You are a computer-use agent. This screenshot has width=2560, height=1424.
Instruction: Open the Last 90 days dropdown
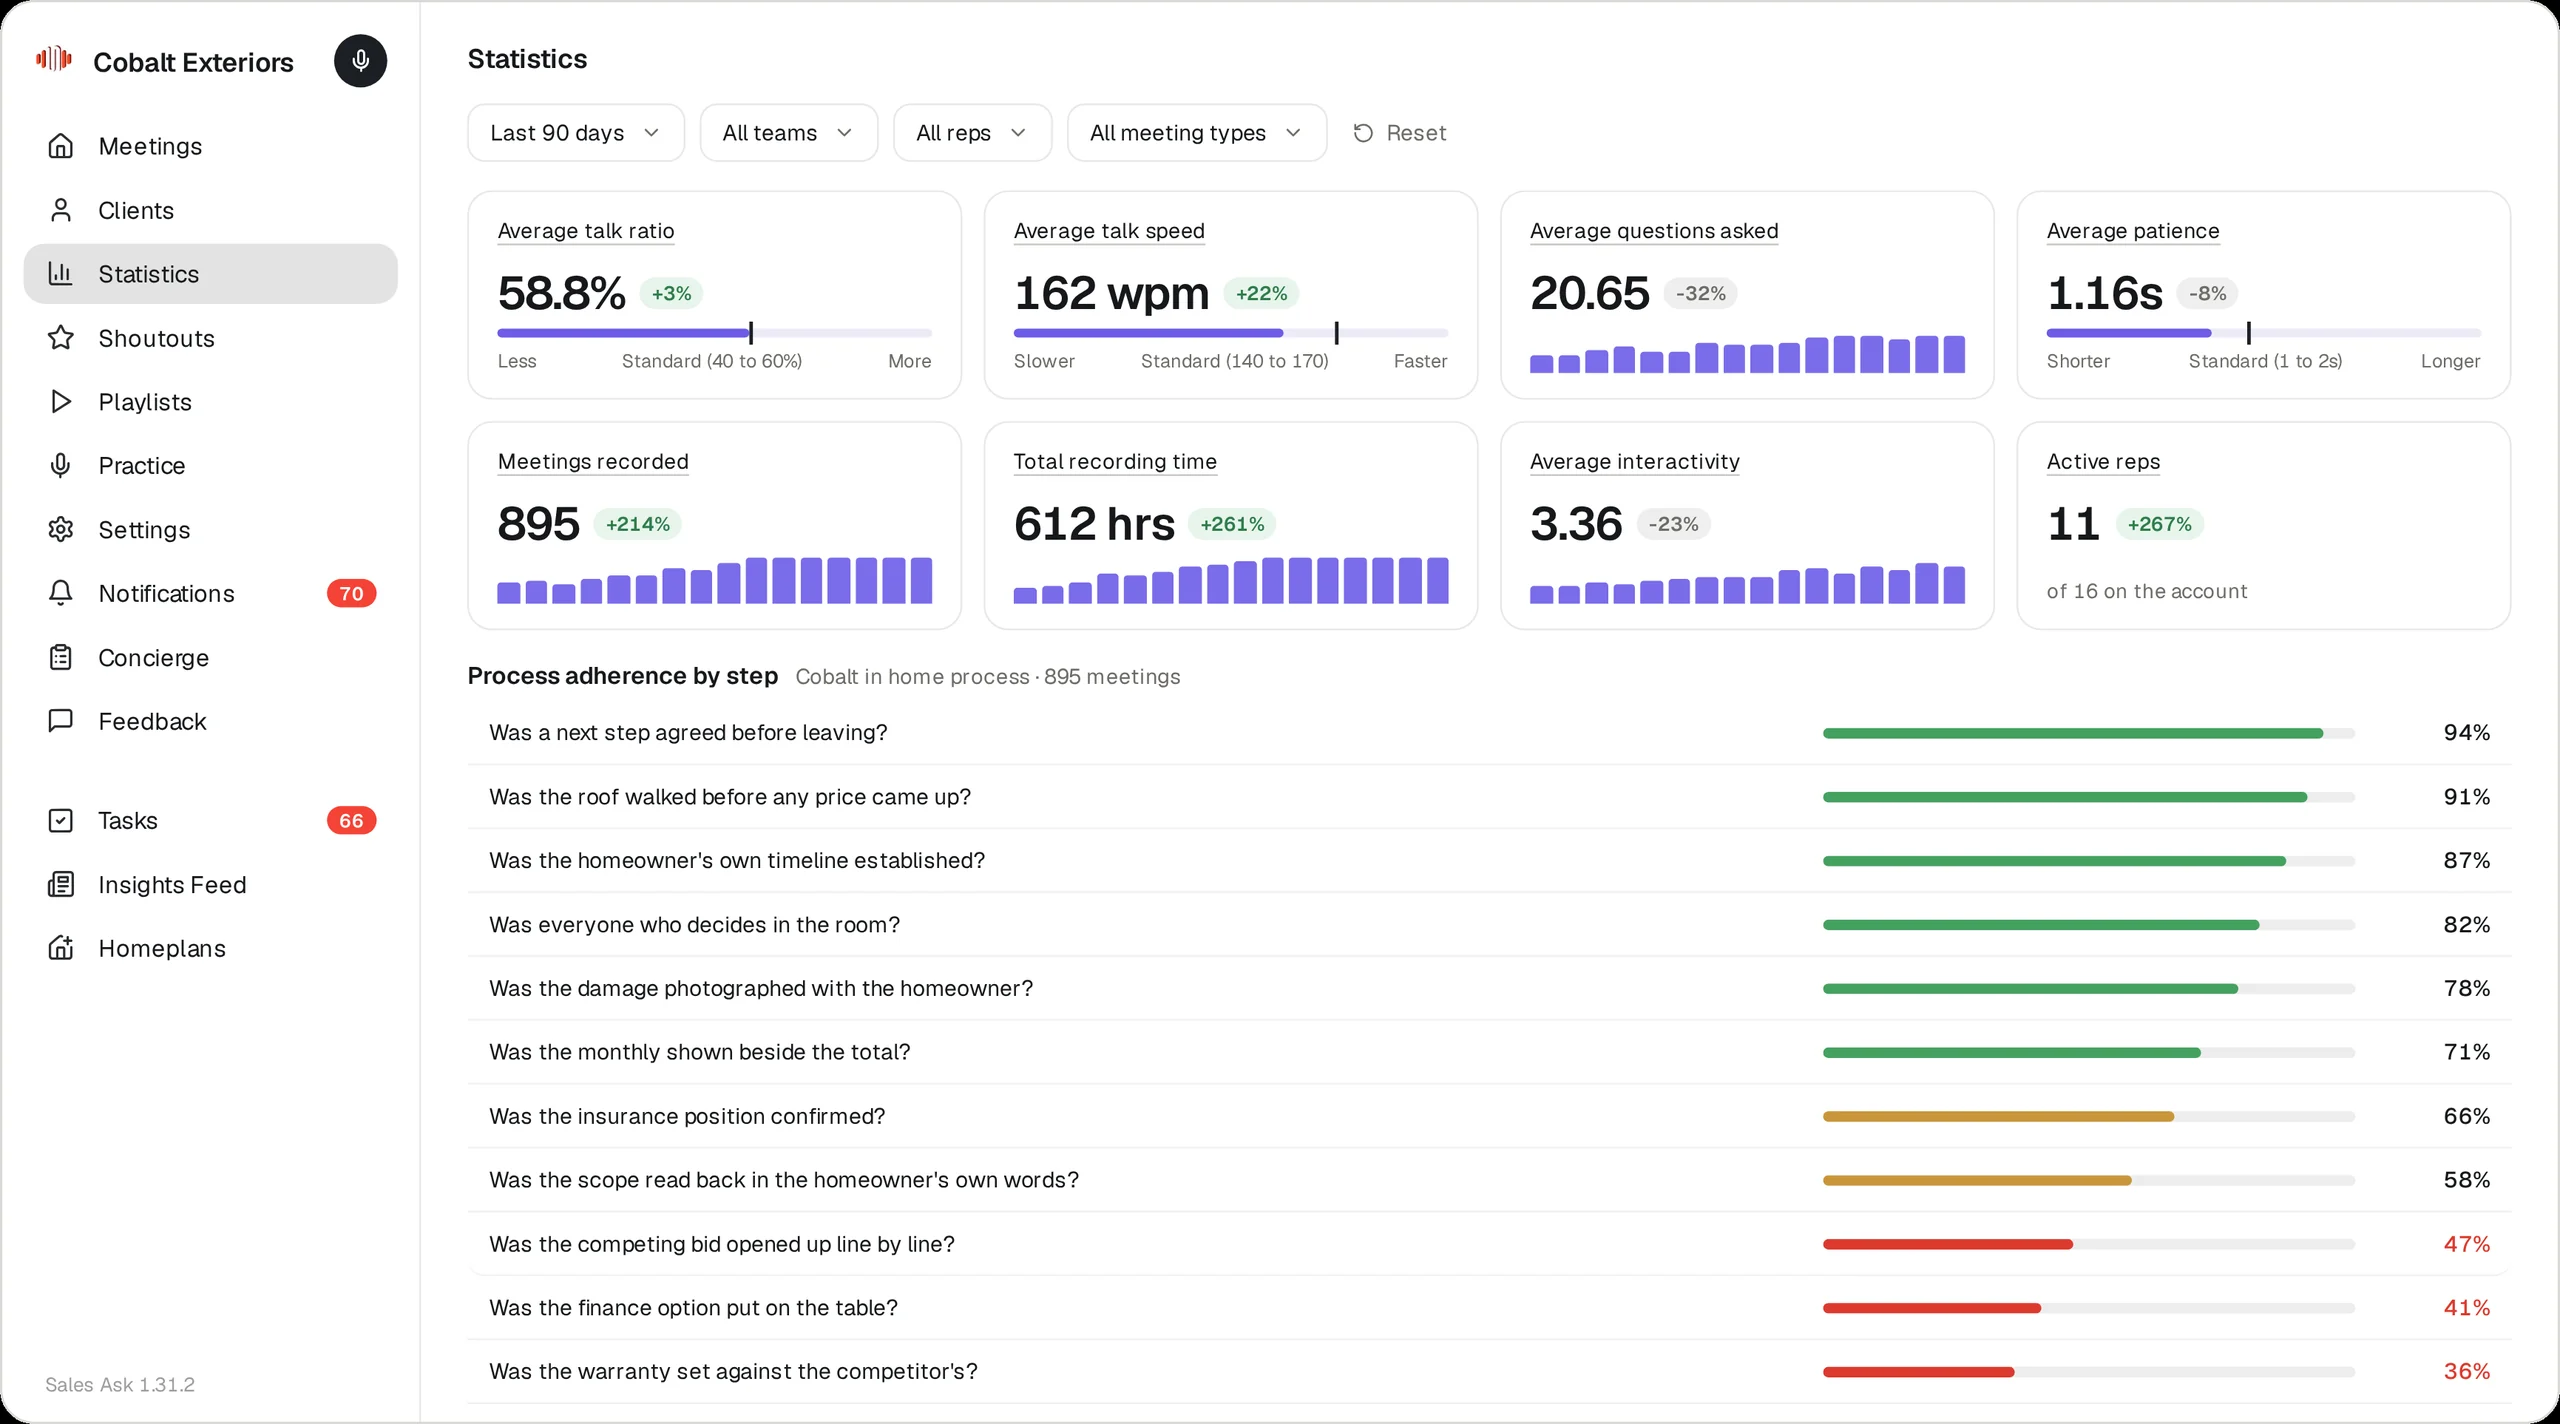pyautogui.click(x=576, y=133)
